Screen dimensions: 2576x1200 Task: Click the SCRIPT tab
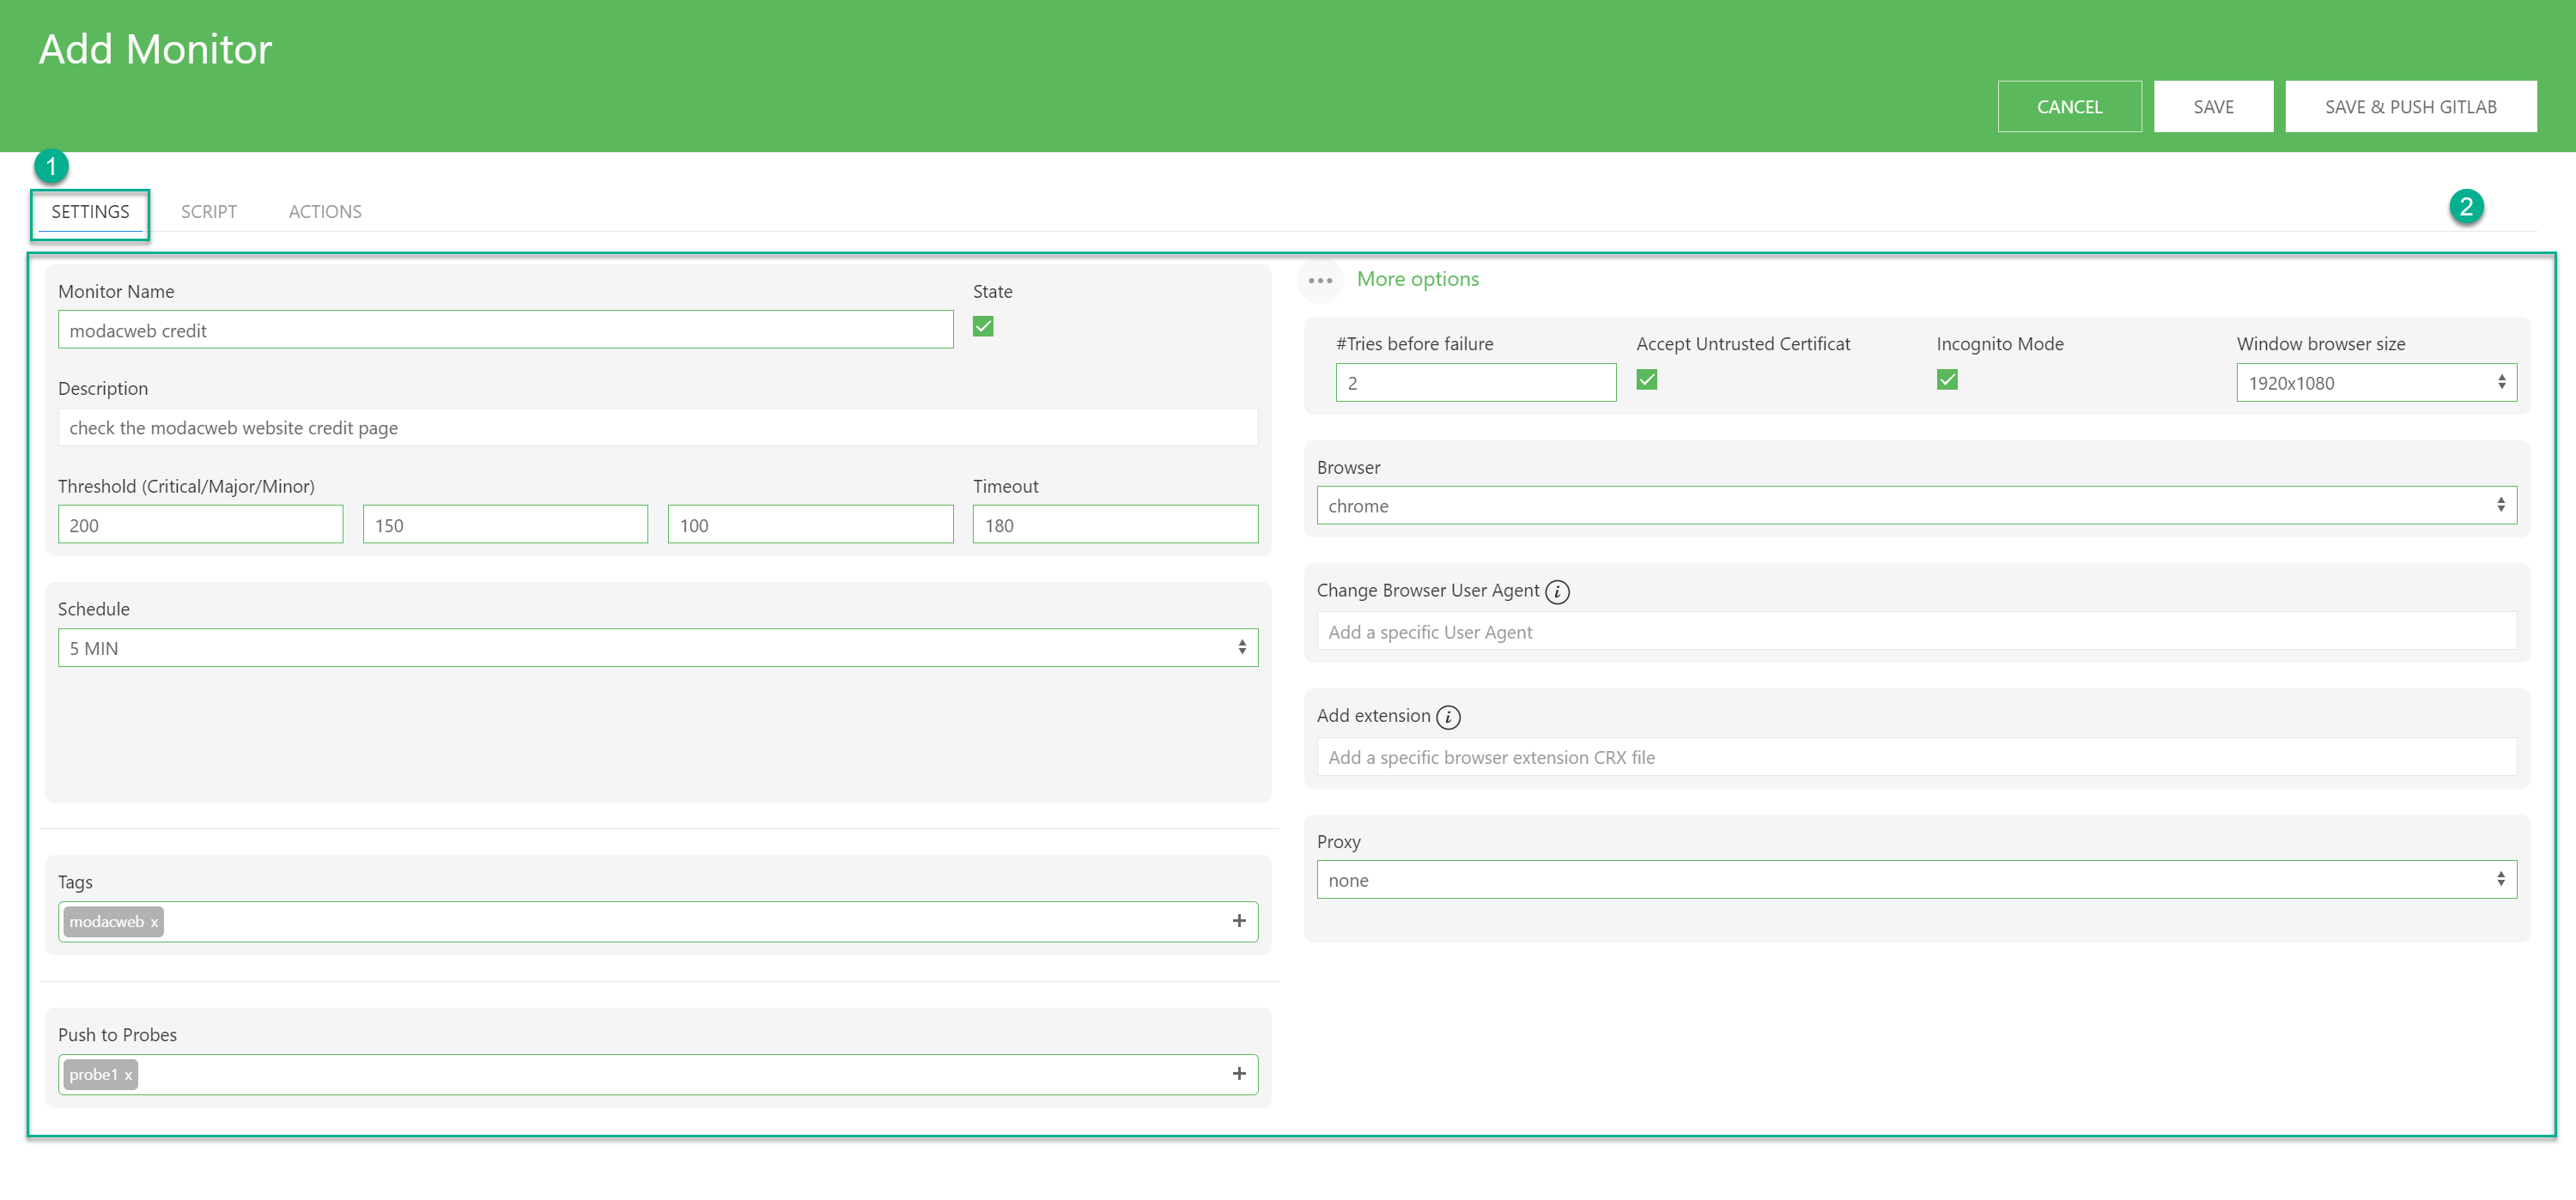pos(209,210)
